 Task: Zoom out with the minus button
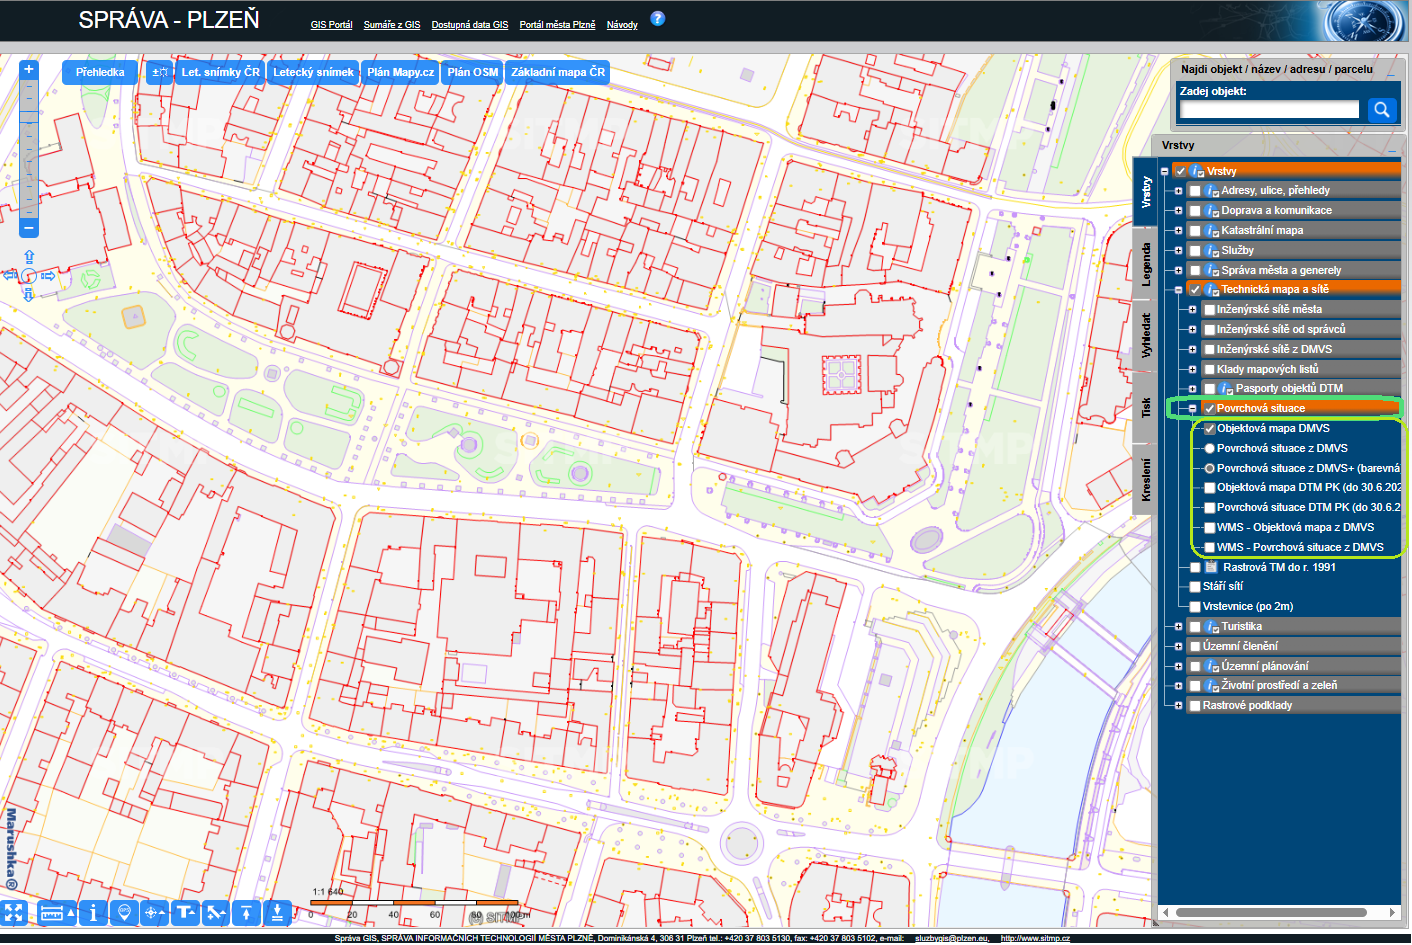point(29,228)
